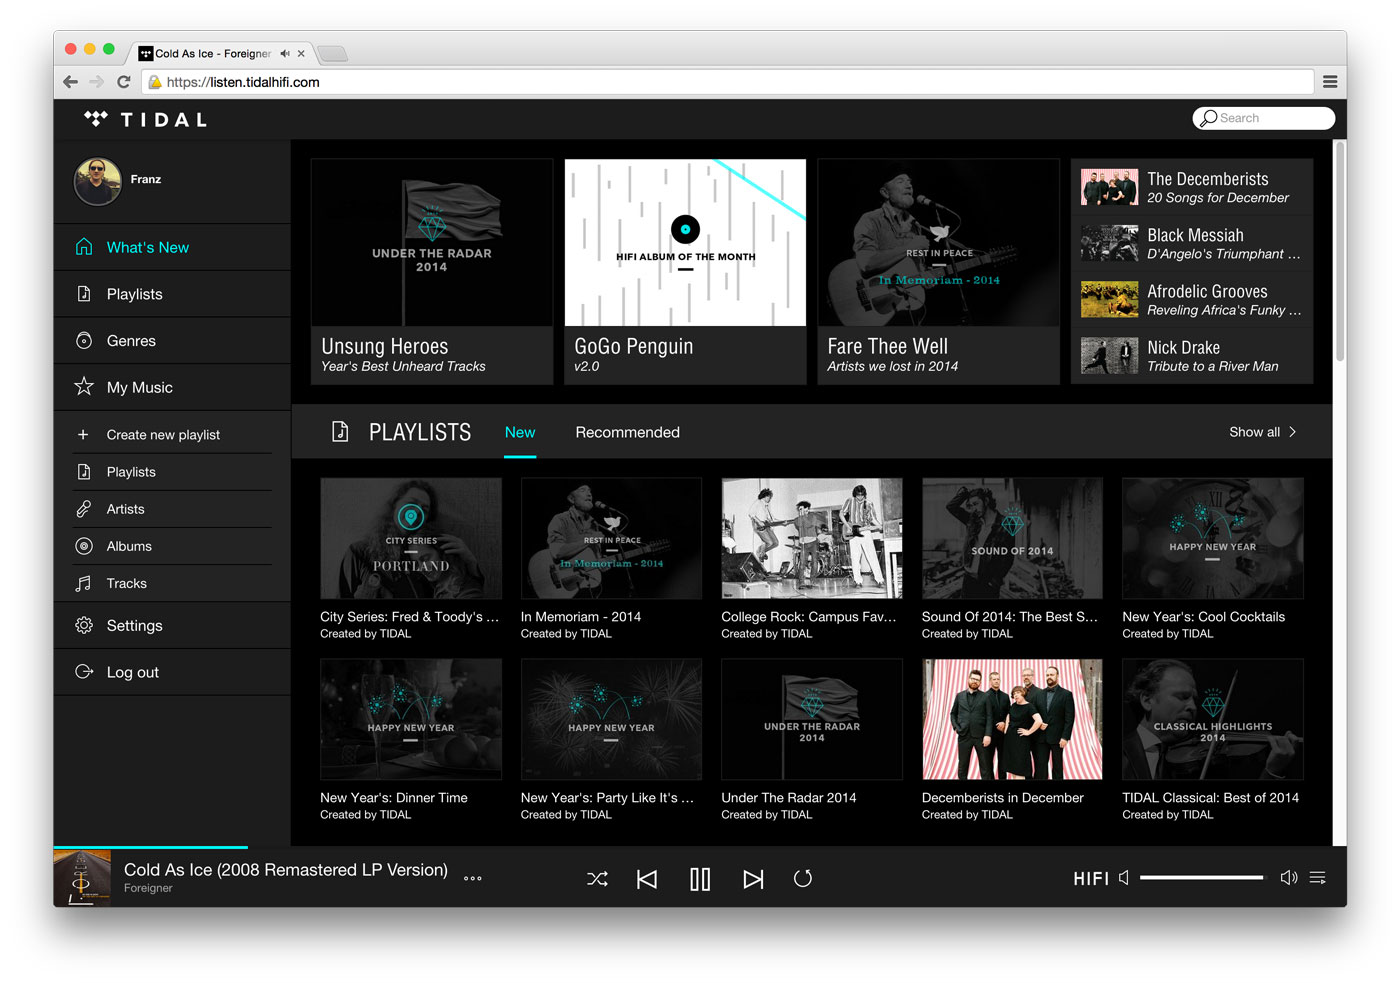Open Unsung Heroes featured card

click(432, 271)
